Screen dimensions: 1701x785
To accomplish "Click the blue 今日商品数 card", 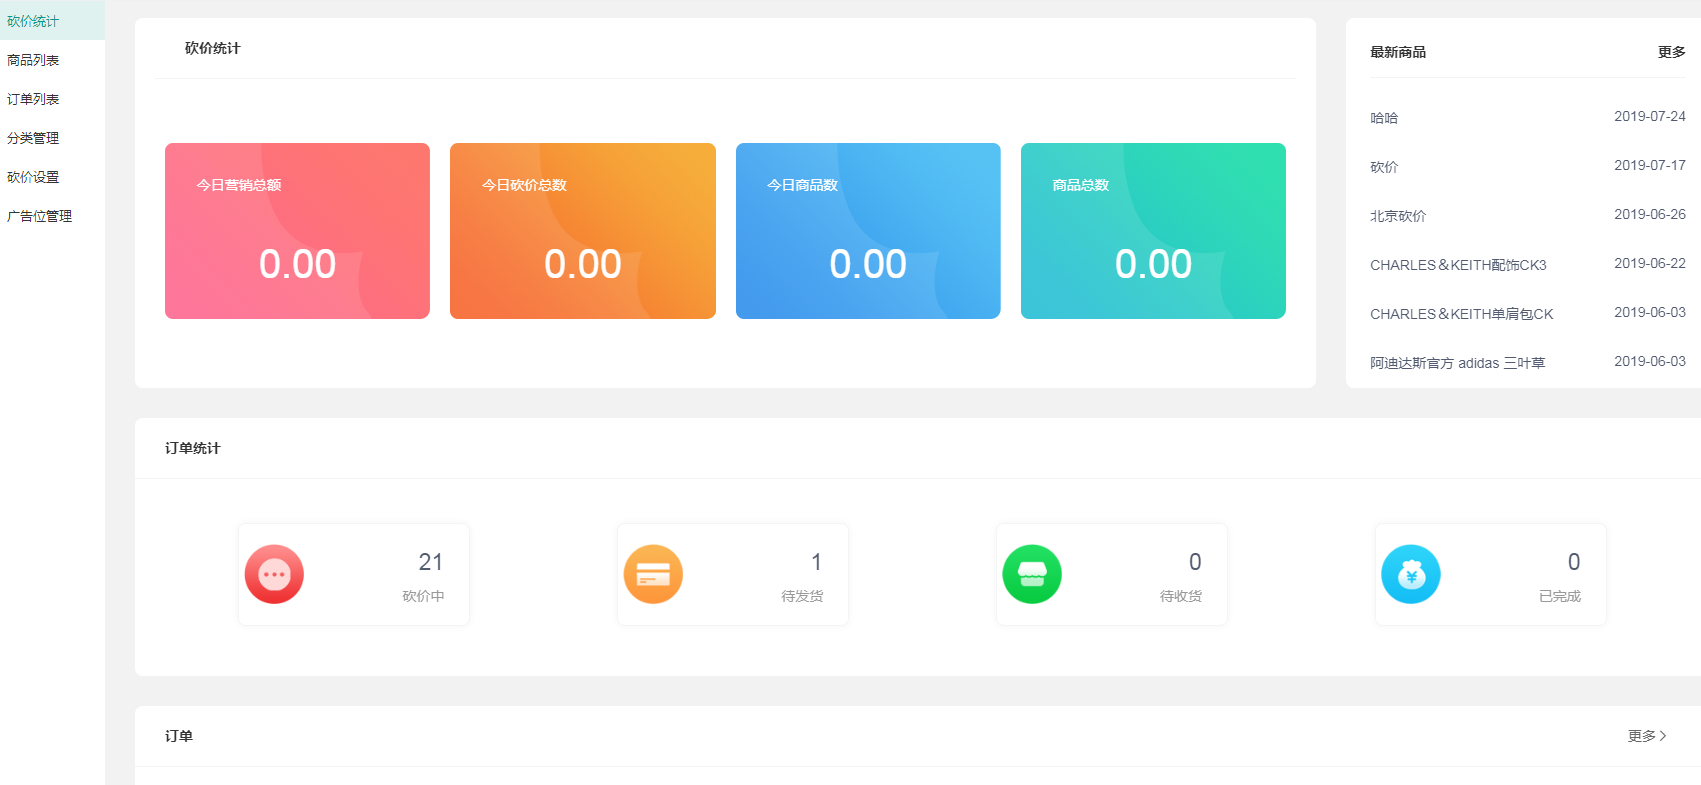I will point(868,231).
